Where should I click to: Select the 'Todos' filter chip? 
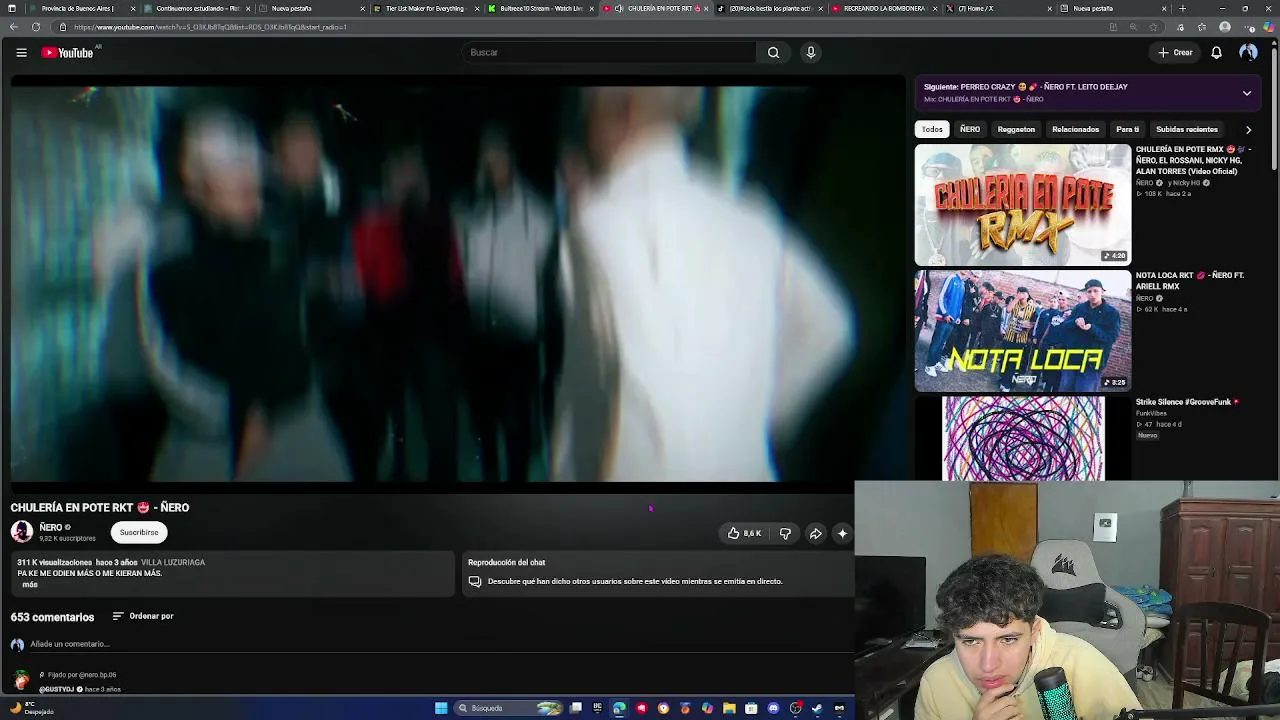click(x=932, y=129)
